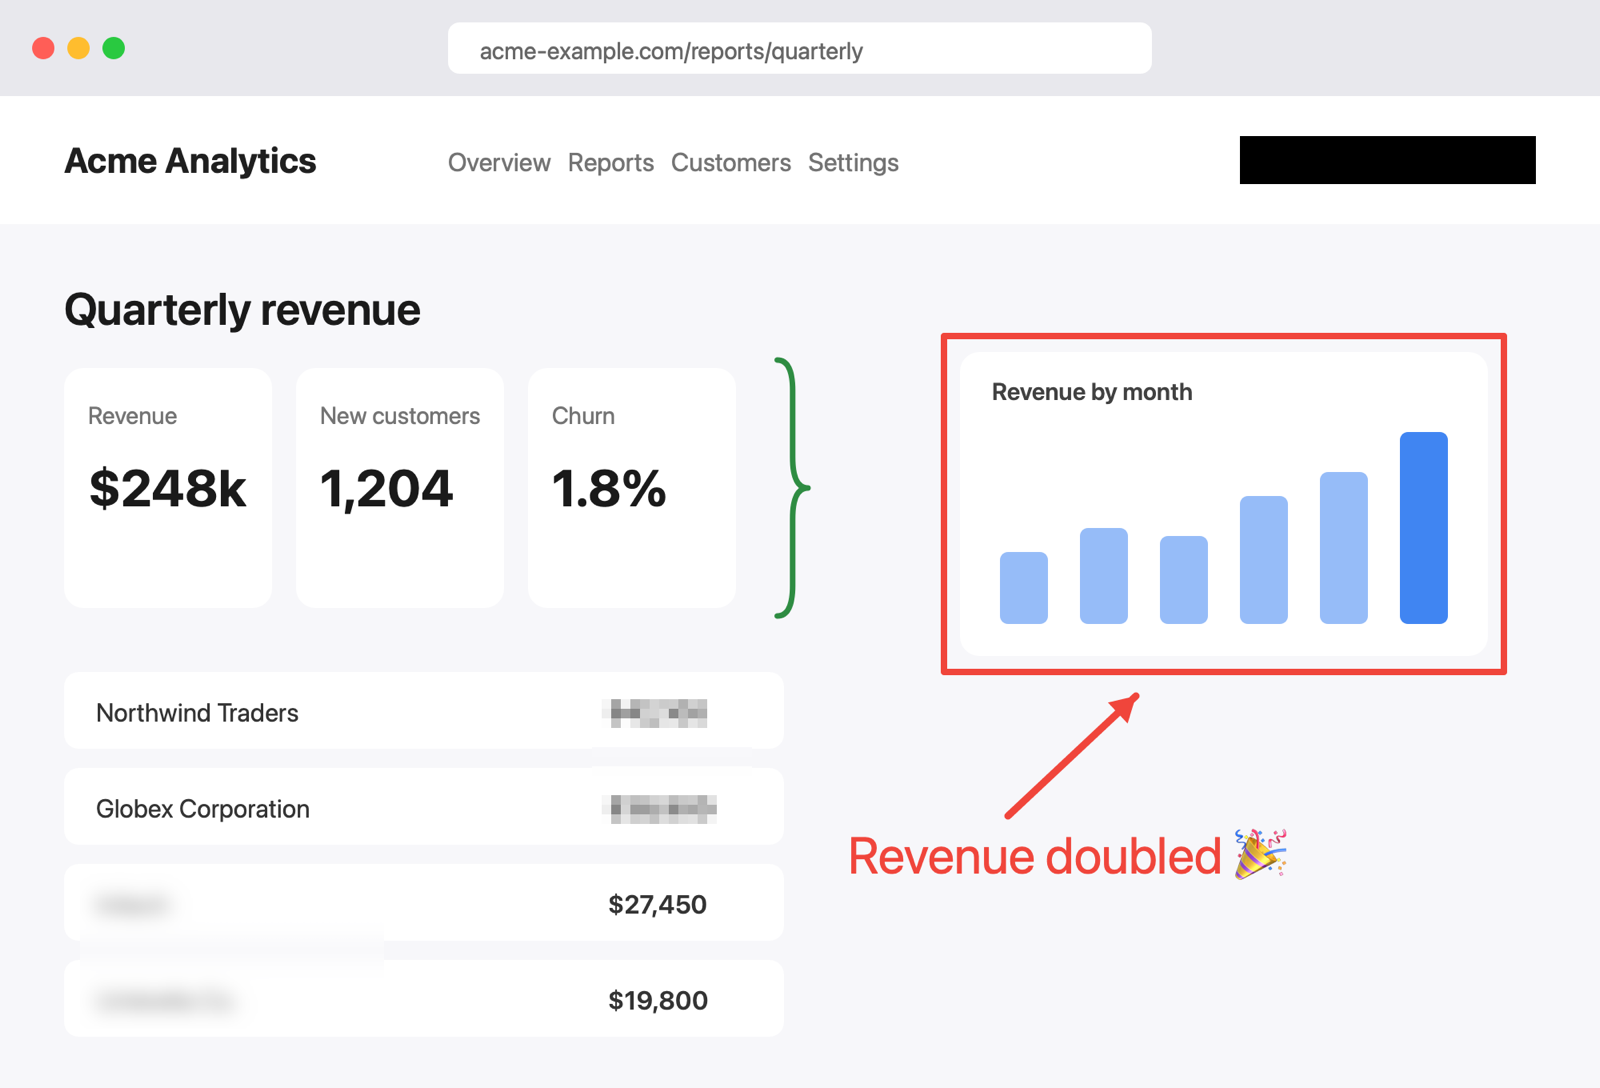Image resolution: width=1600 pixels, height=1088 pixels.
Task: Click the Quarterly revenue heading
Action: (x=242, y=310)
